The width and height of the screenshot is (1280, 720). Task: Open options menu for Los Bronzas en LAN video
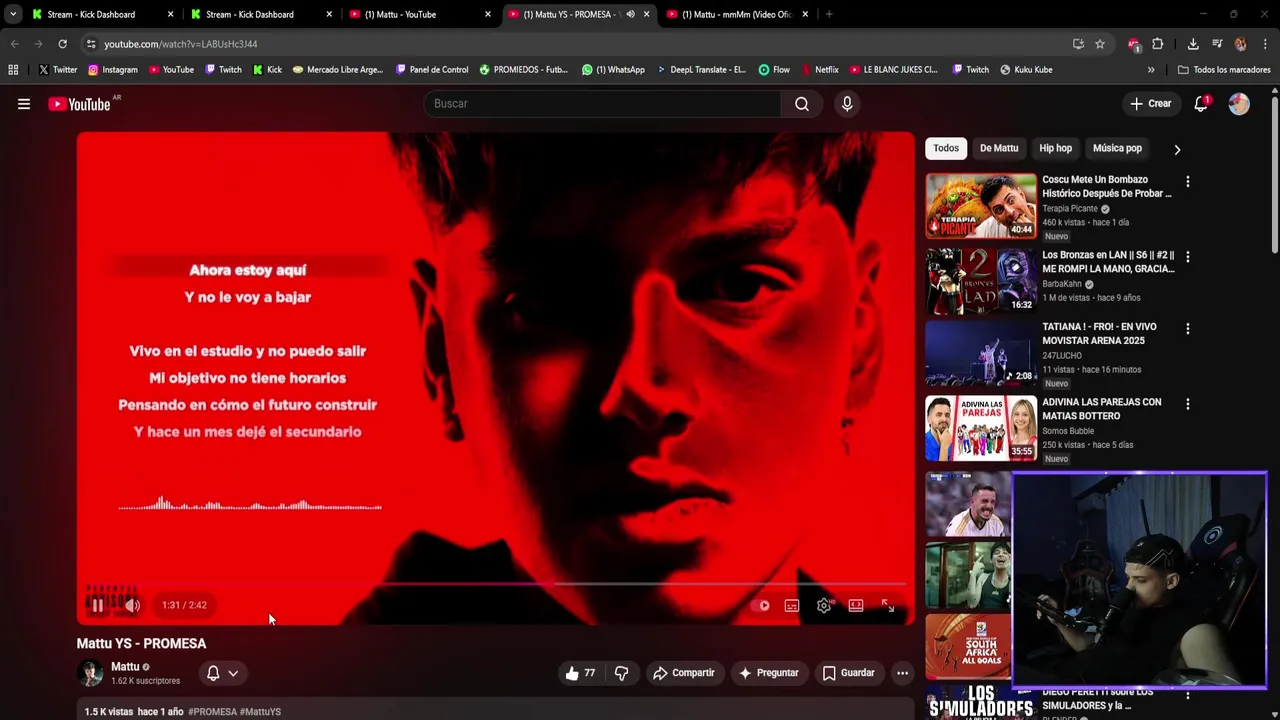(x=1187, y=257)
